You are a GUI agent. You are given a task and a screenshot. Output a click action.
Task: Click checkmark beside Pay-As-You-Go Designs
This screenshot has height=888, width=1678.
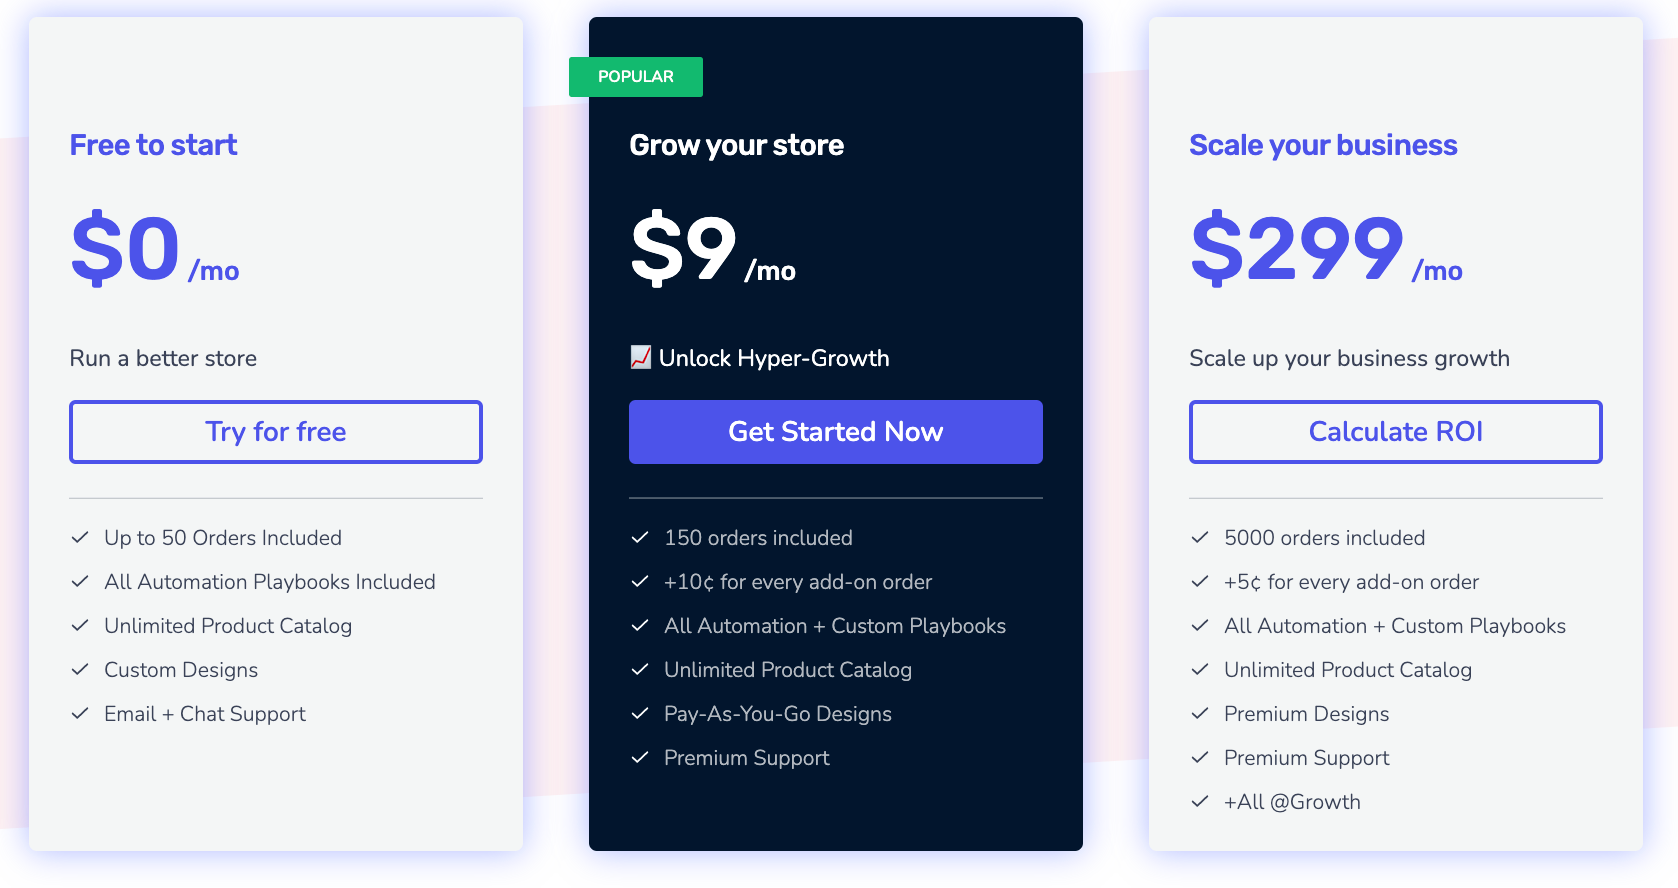[640, 714]
